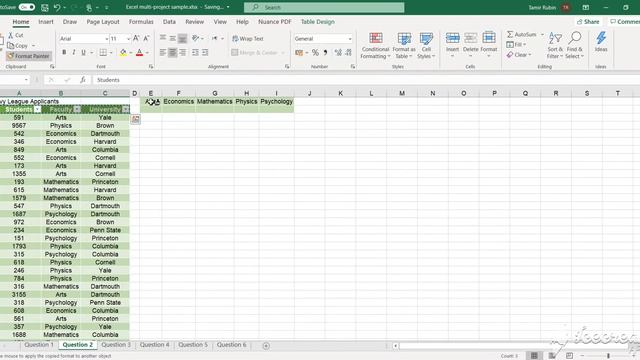Open the General number format dropdown
This screenshot has width=640, height=360.
(x=350, y=39)
